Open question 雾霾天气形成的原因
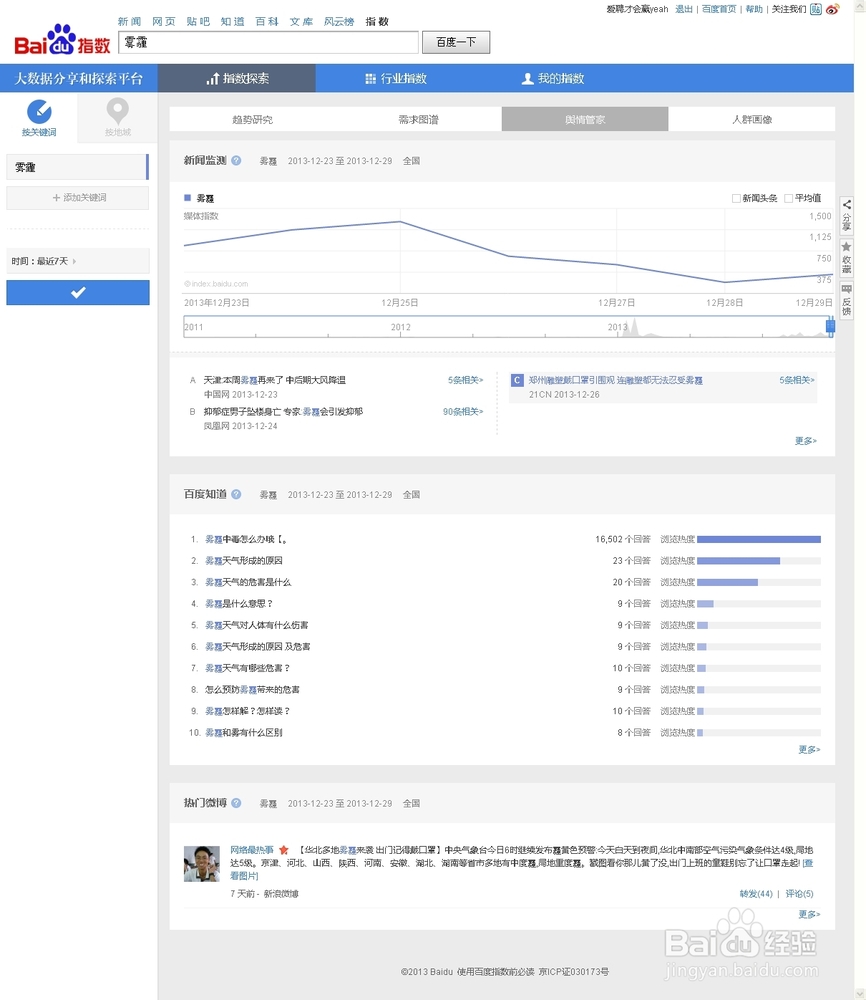Screen dimensions: 866x1000 pos(244,561)
